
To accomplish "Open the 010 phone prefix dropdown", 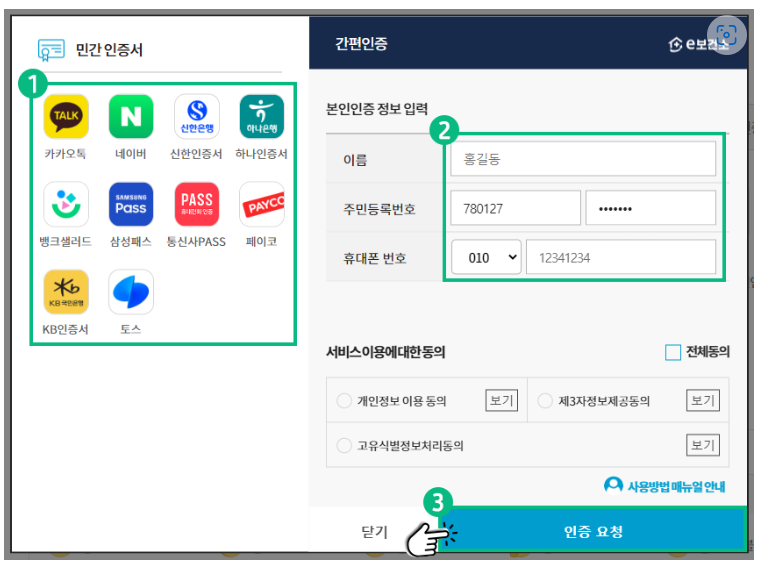I will coord(486,257).
